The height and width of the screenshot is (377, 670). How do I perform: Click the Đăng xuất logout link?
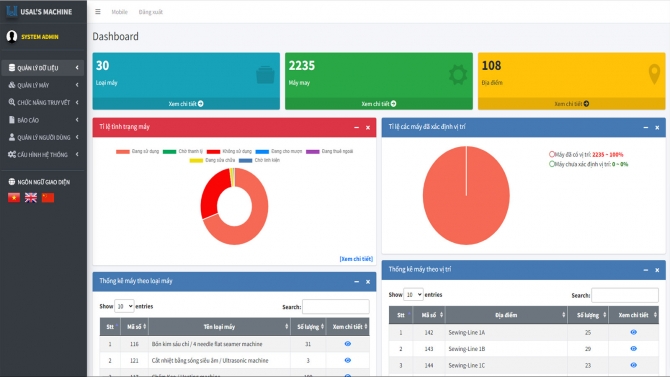[150, 12]
